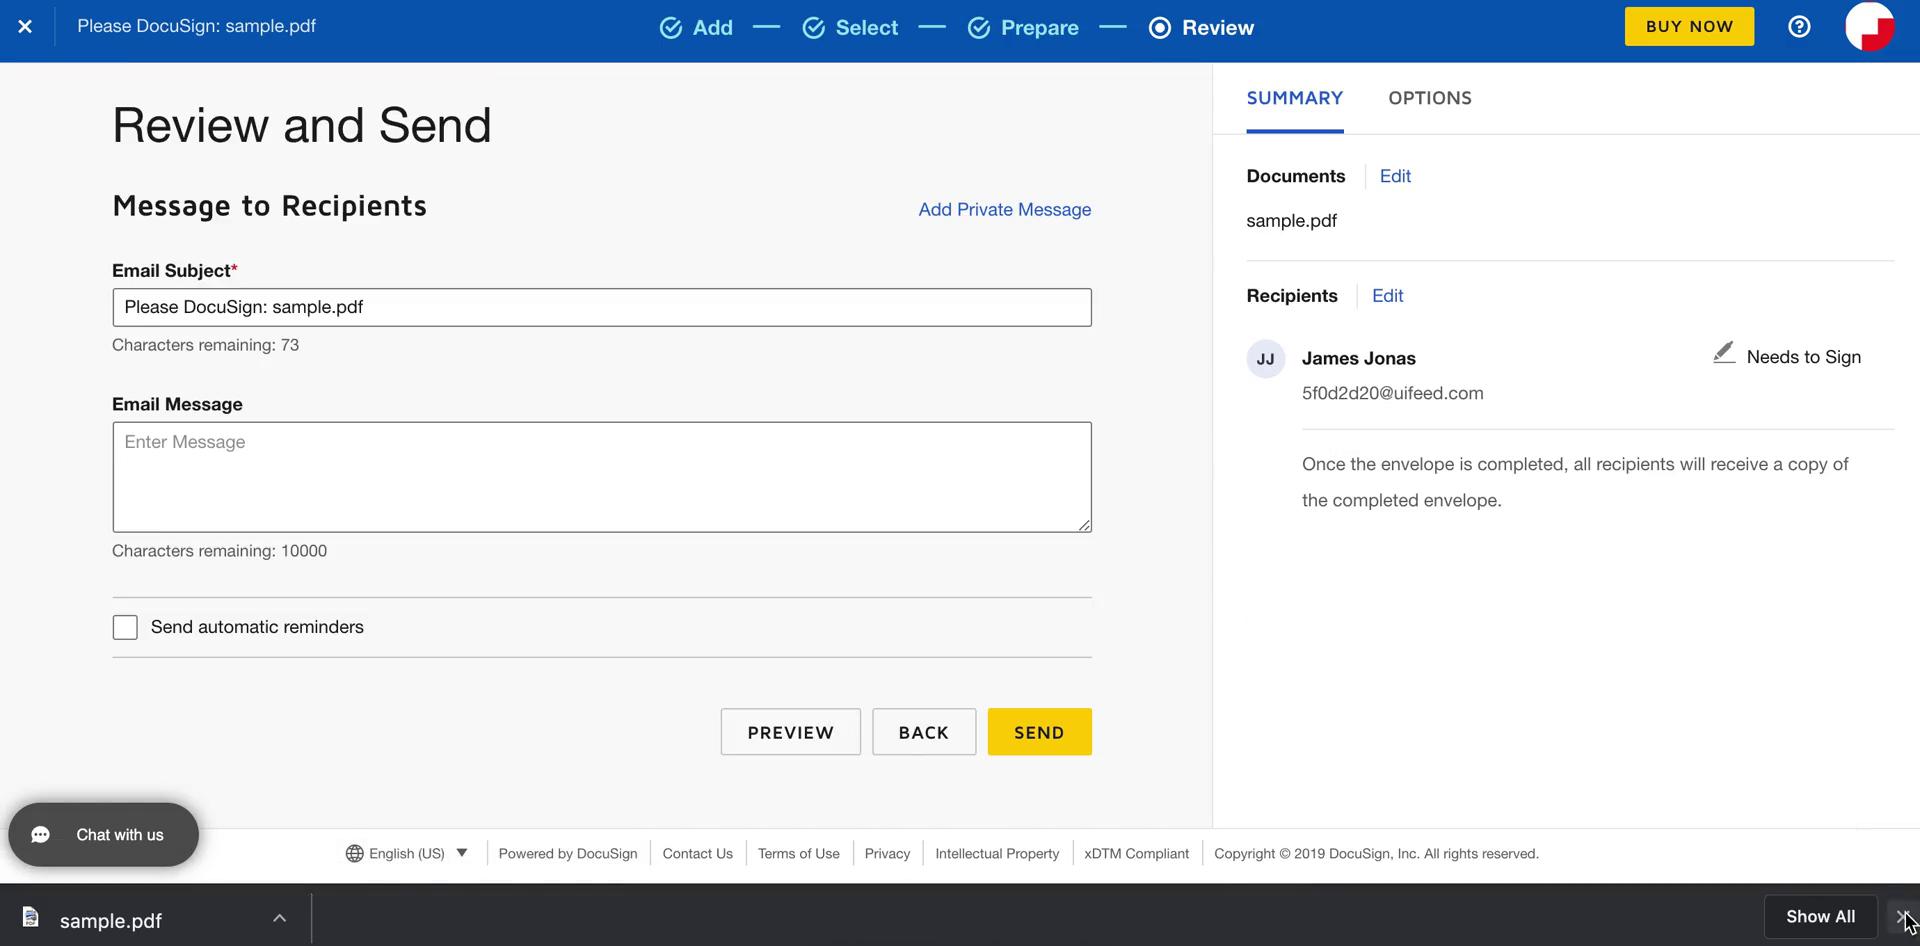Close the downloads bar
Viewport: 1920px width, 946px height.
[1902, 916]
